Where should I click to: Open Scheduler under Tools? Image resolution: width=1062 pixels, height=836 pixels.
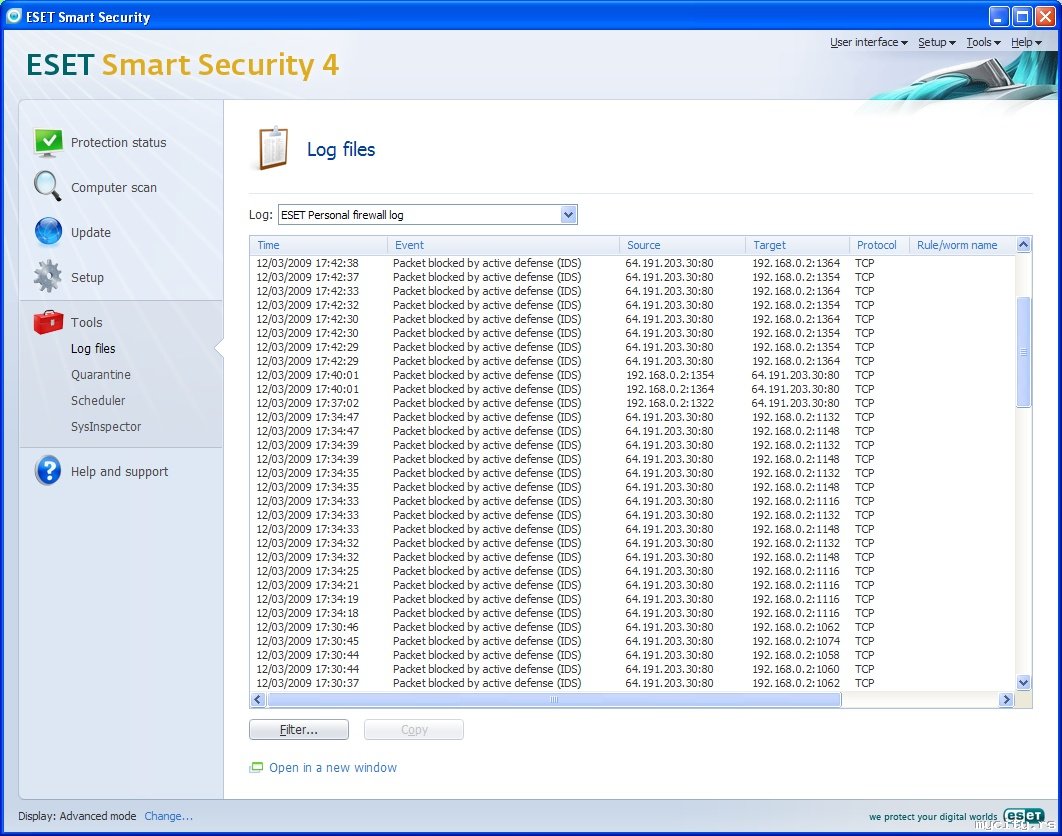click(x=98, y=400)
